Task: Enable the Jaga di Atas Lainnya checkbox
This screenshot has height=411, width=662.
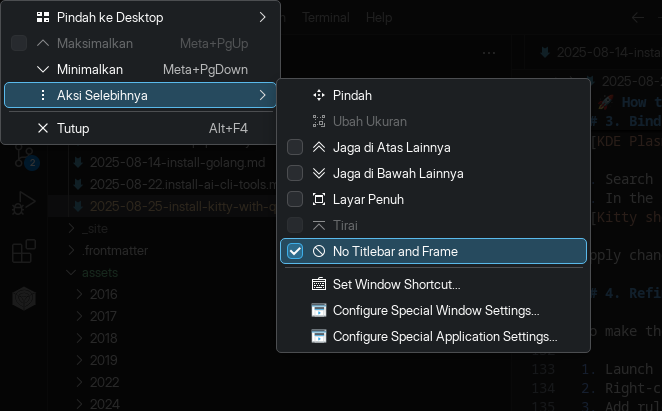Action: [x=295, y=147]
